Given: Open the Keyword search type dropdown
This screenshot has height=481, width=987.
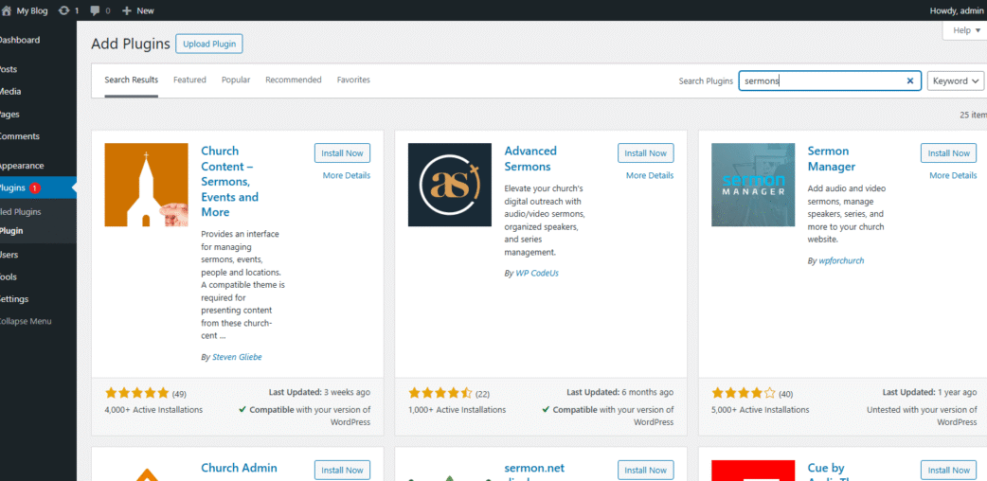Looking at the screenshot, I should [x=955, y=81].
